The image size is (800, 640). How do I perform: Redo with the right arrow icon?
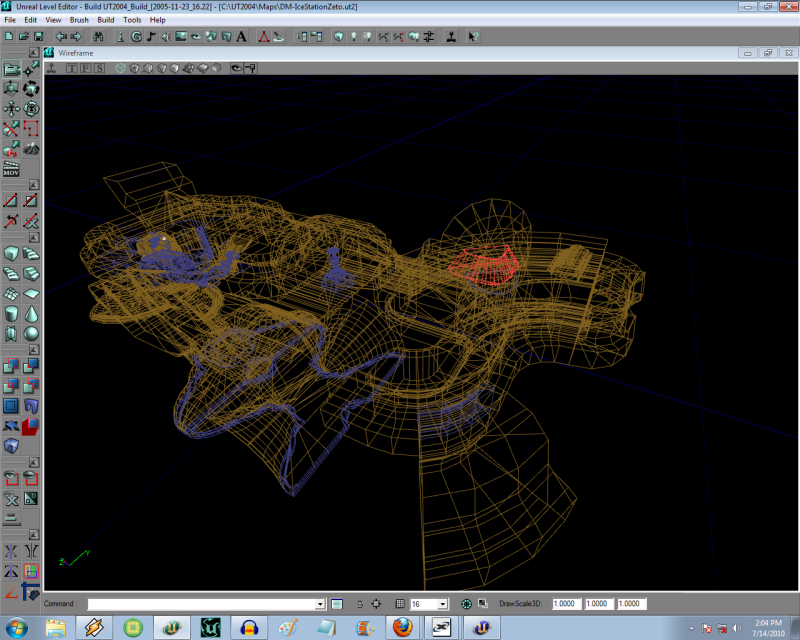76,36
